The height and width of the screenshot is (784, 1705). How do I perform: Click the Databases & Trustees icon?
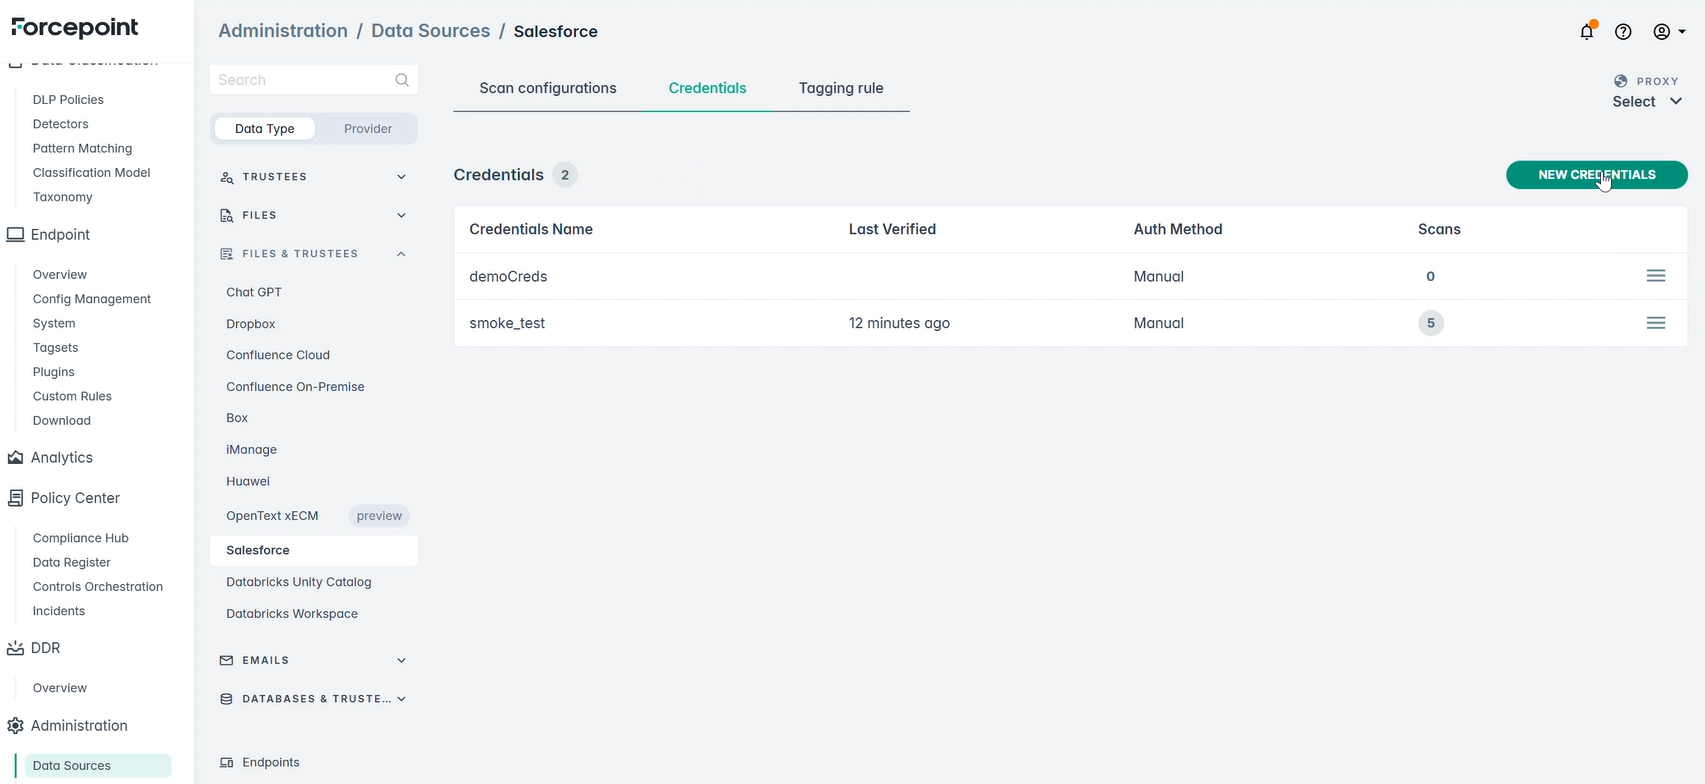click(227, 699)
